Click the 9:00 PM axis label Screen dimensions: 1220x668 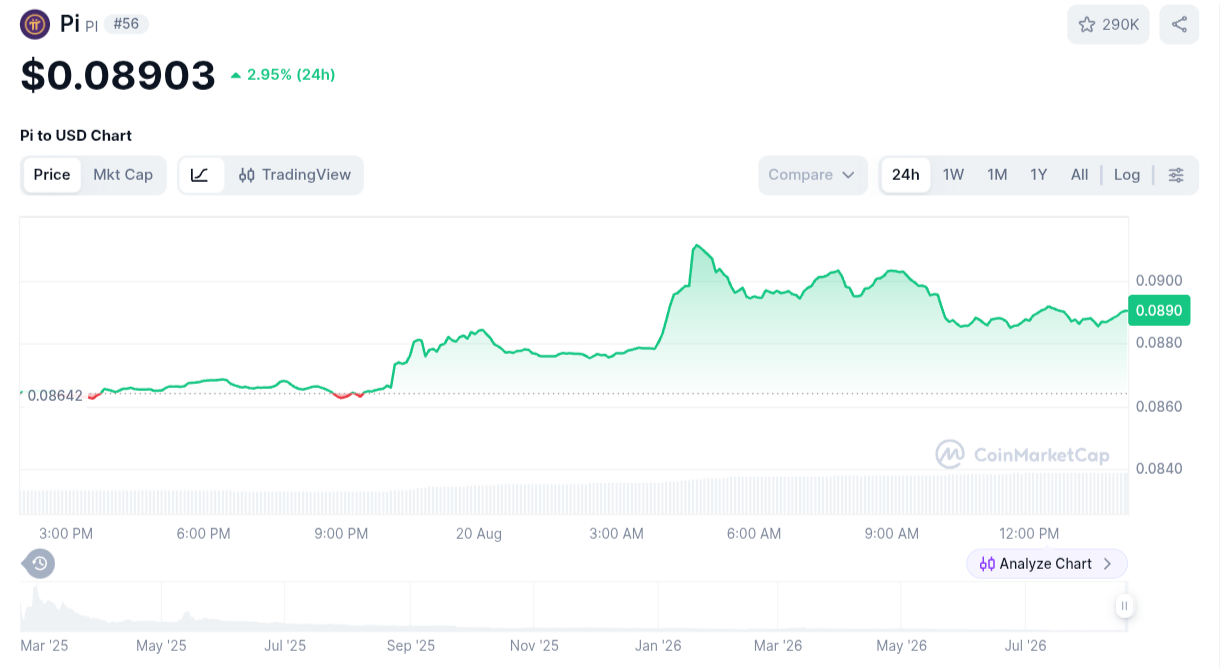(341, 534)
